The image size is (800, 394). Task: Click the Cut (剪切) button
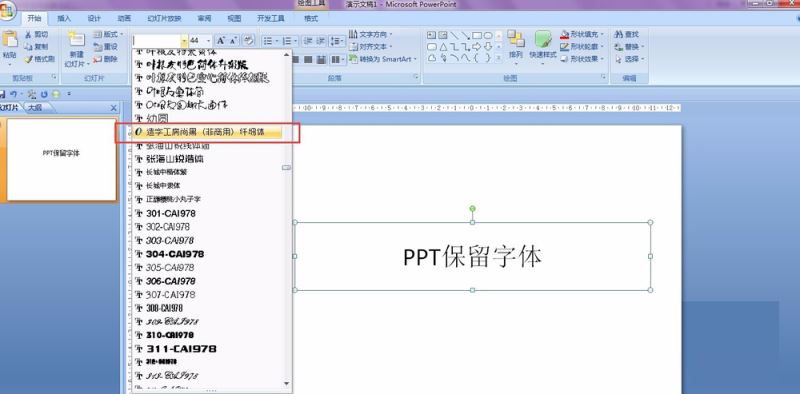coord(36,34)
